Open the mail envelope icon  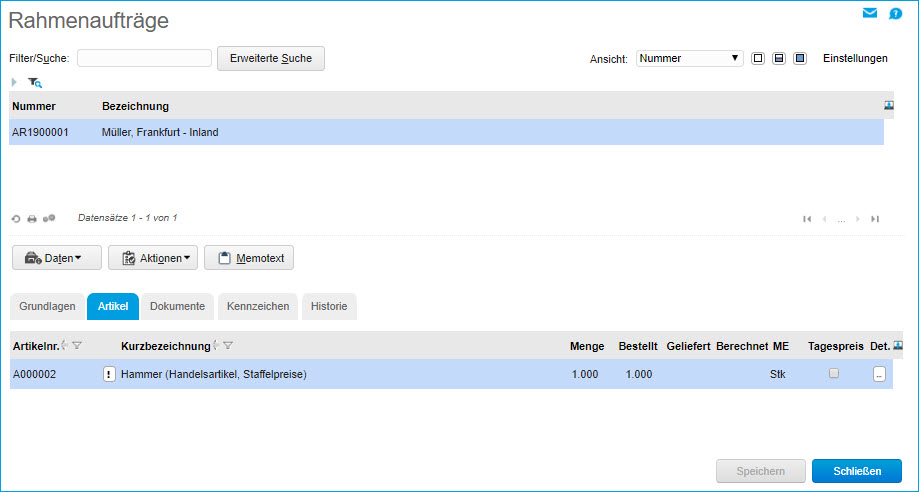tap(870, 13)
